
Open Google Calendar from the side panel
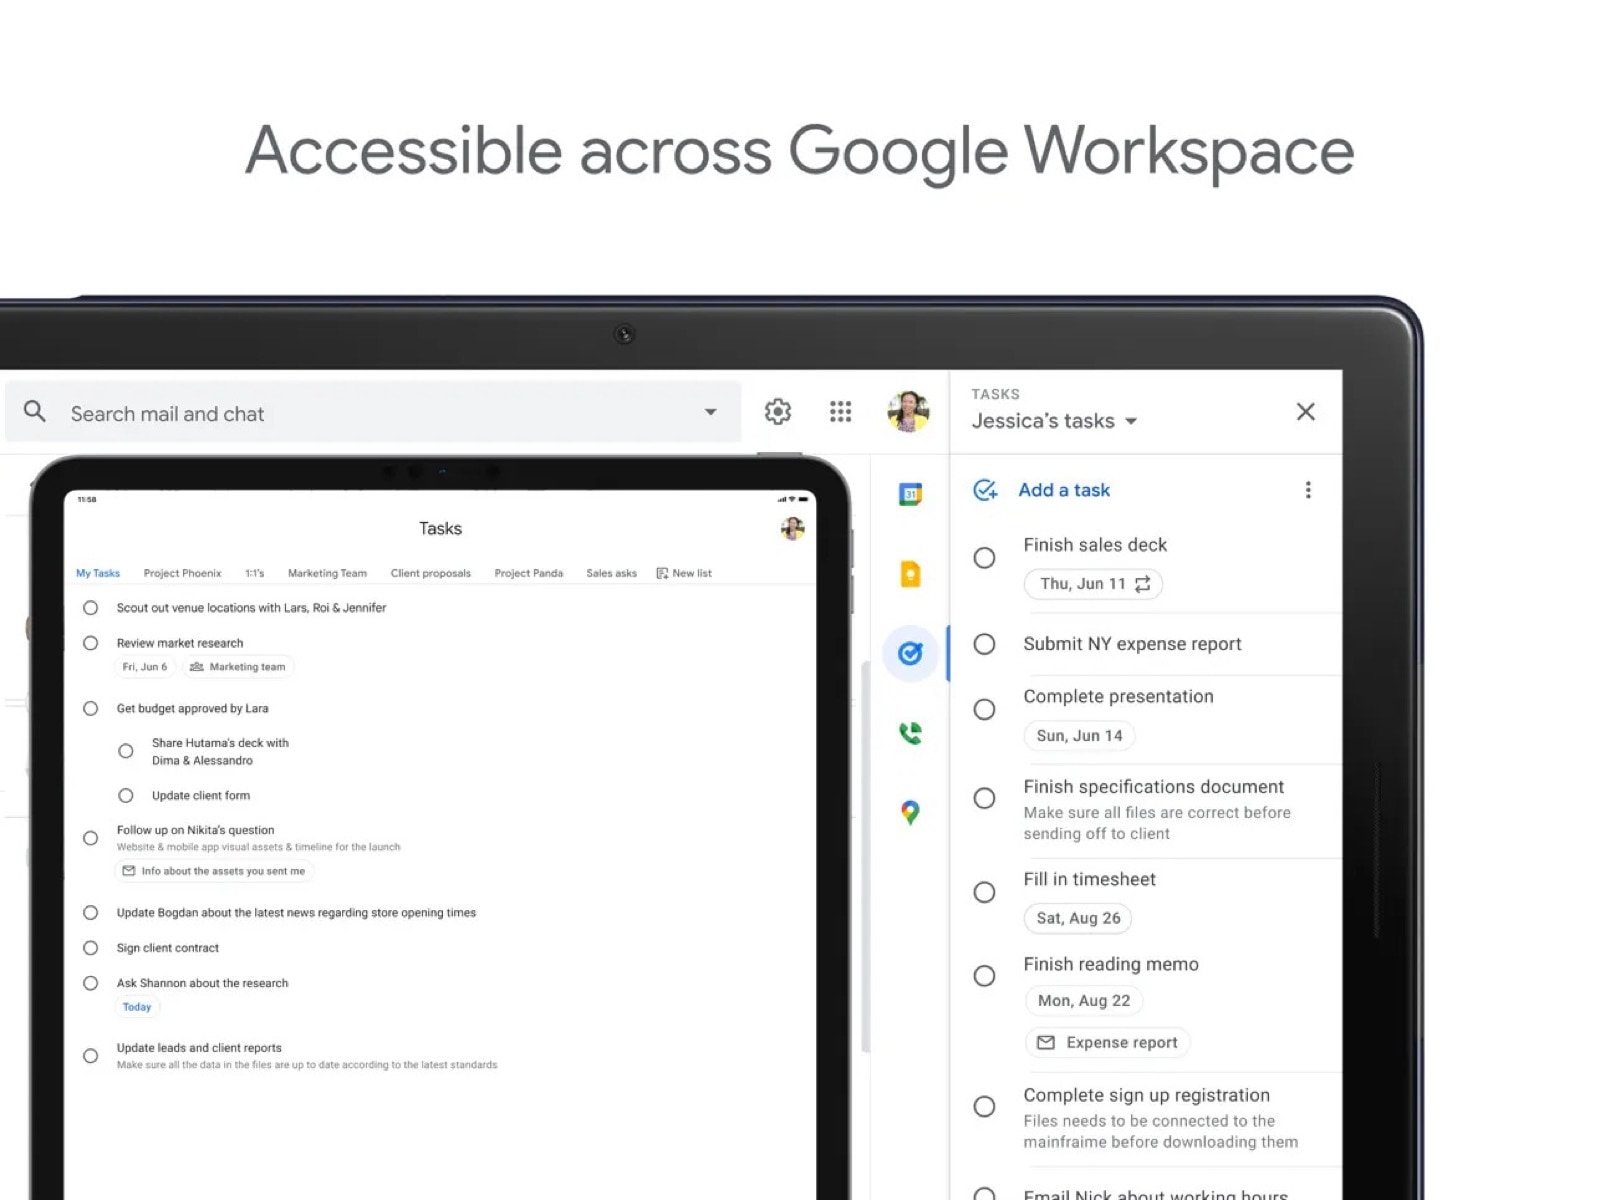(x=910, y=495)
